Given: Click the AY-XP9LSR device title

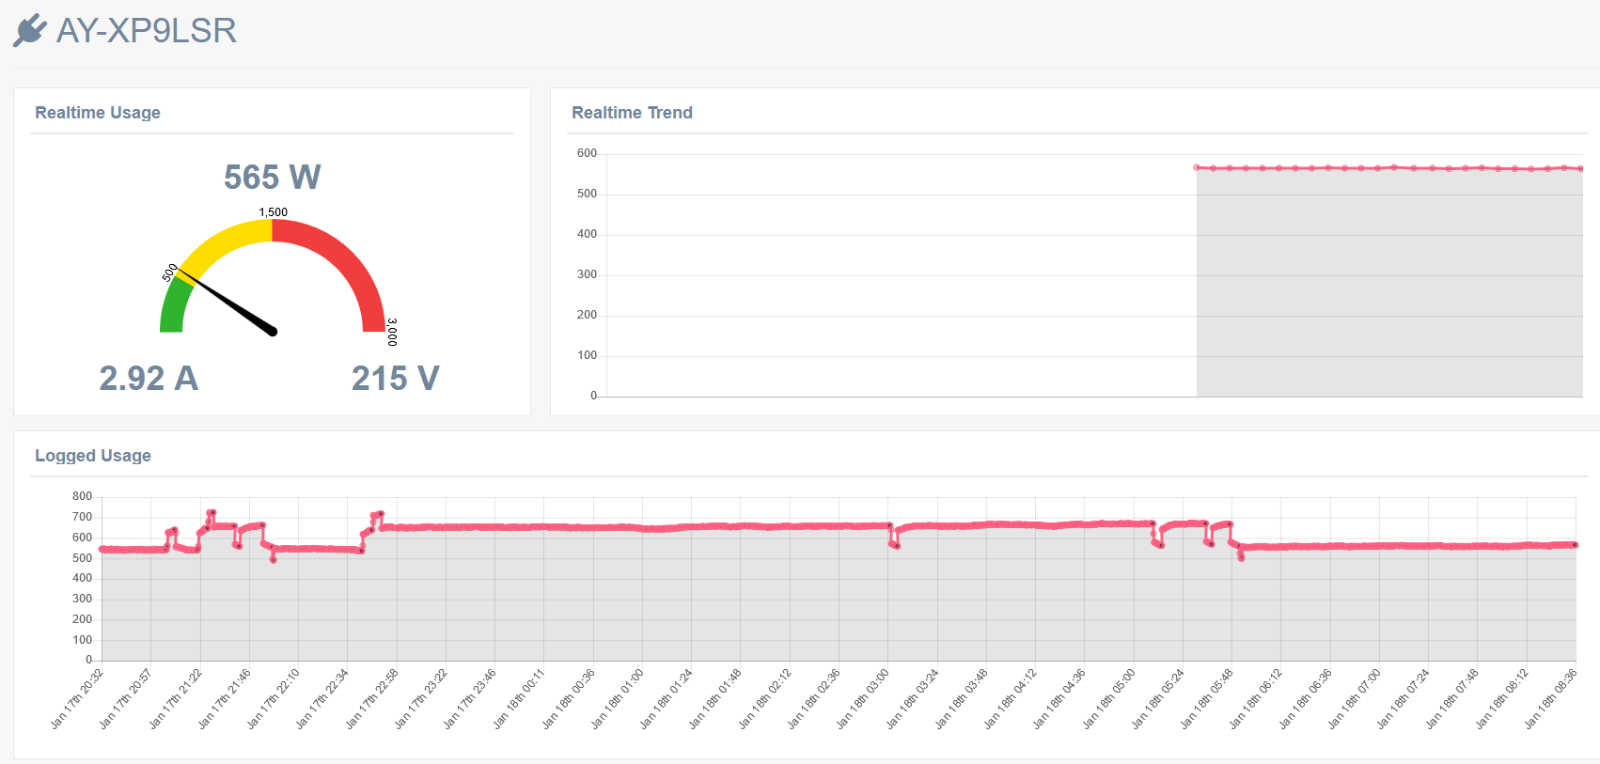Looking at the screenshot, I should point(146,31).
